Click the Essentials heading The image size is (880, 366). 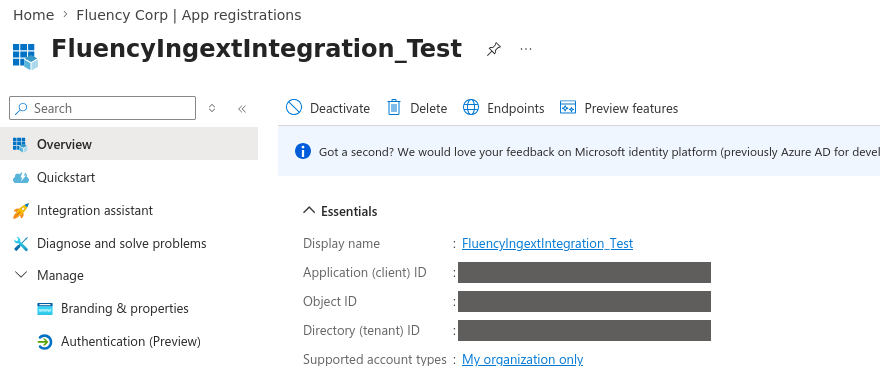click(349, 212)
